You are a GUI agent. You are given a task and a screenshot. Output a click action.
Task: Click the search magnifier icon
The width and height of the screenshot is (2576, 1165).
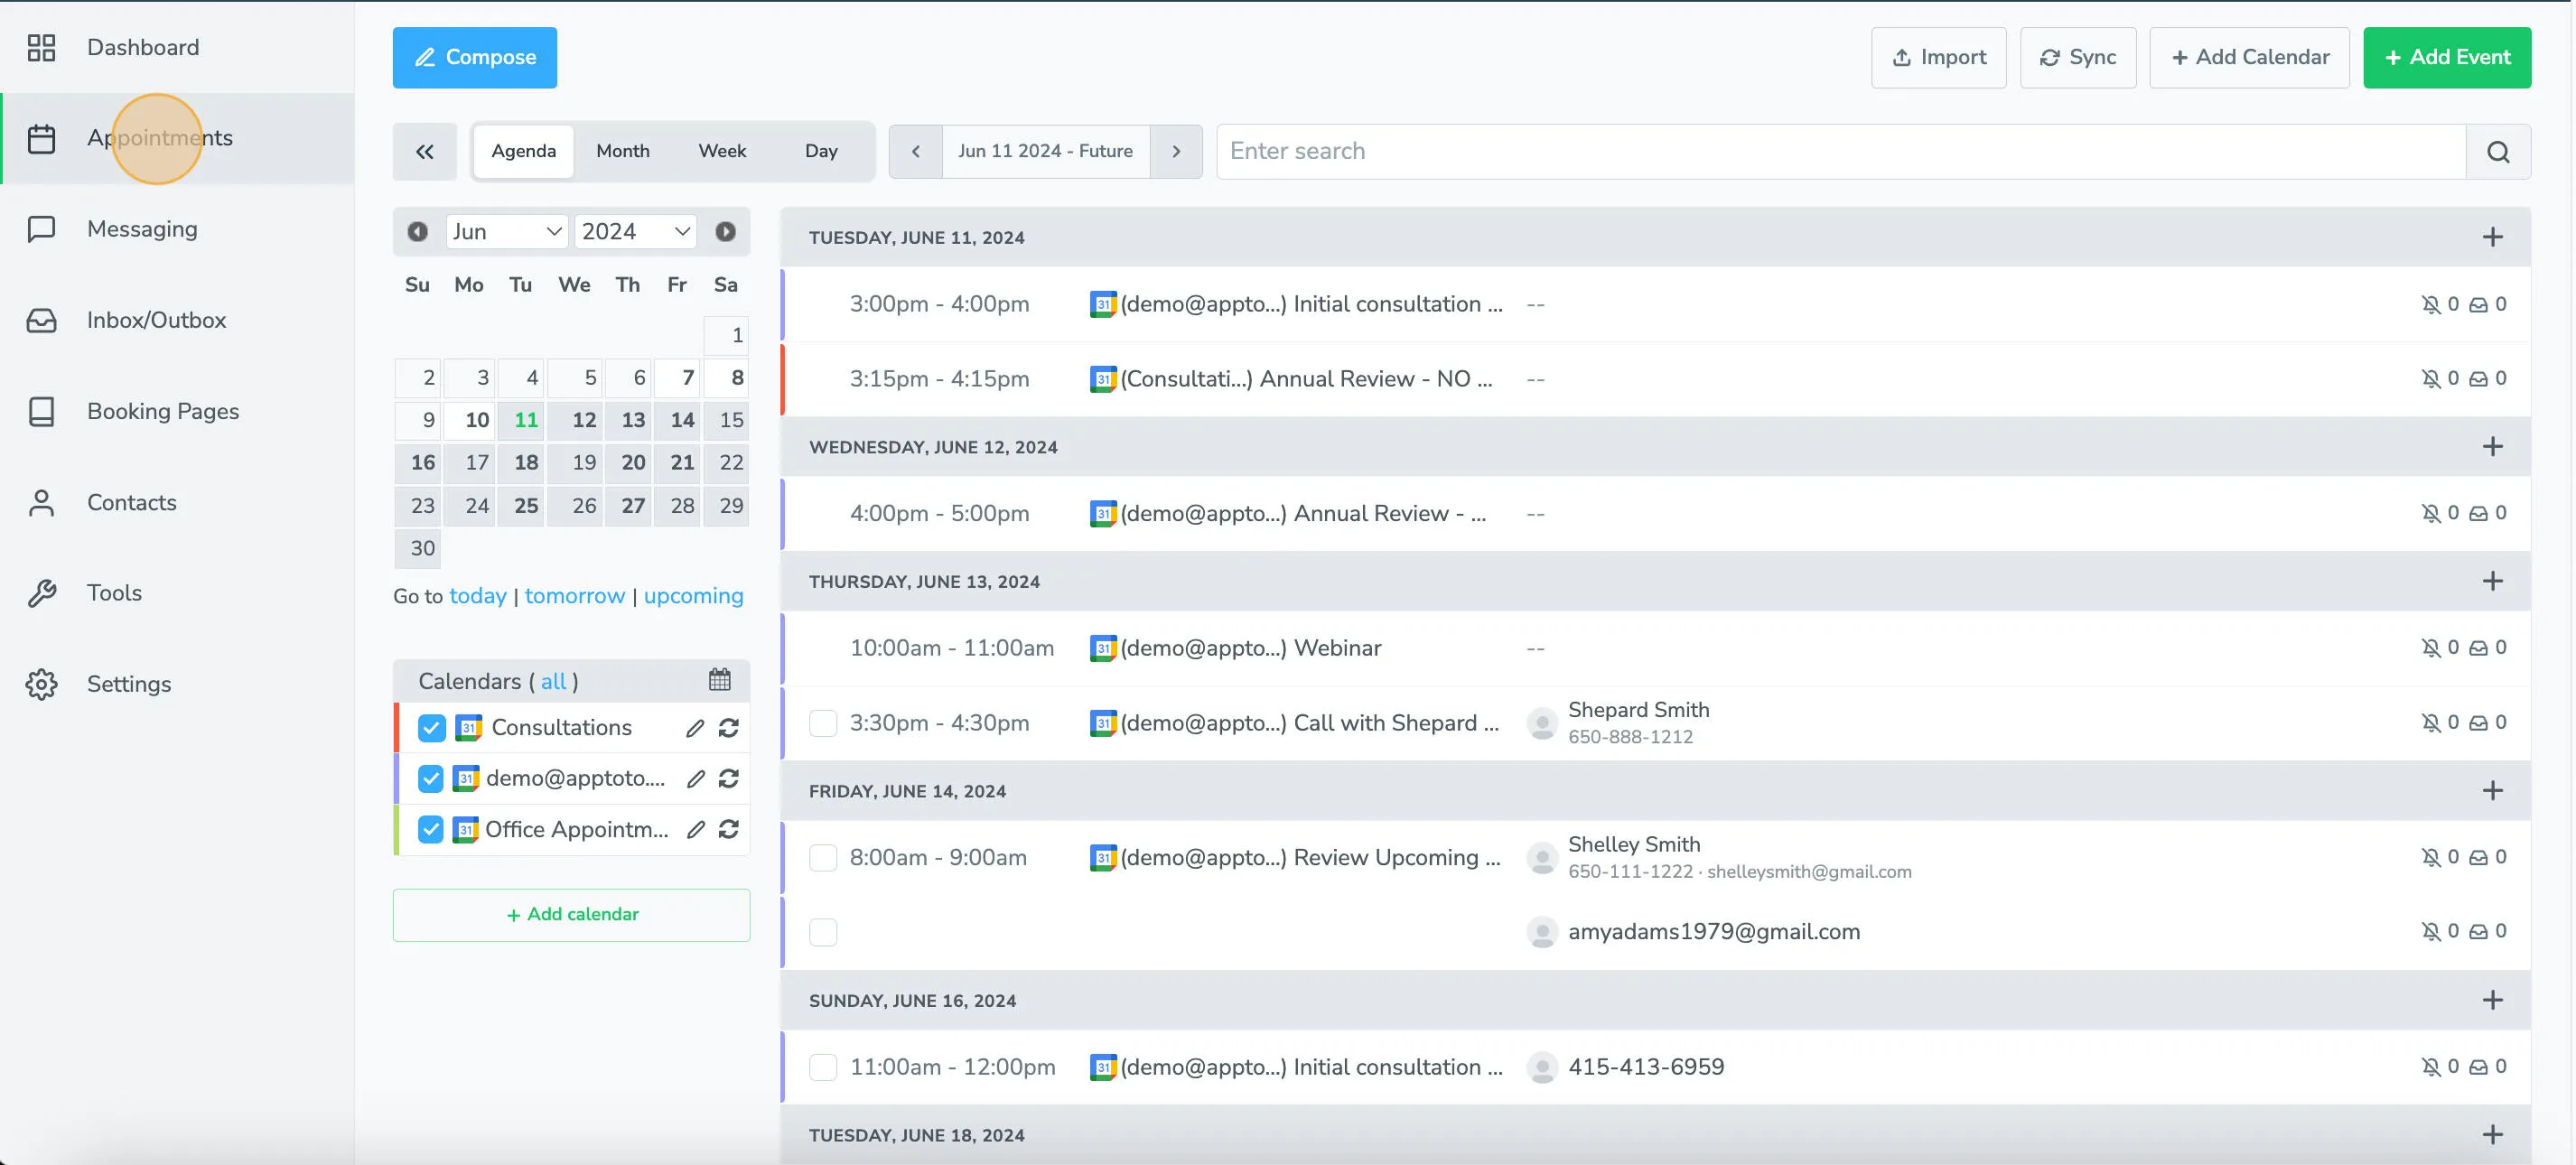click(x=2497, y=151)
